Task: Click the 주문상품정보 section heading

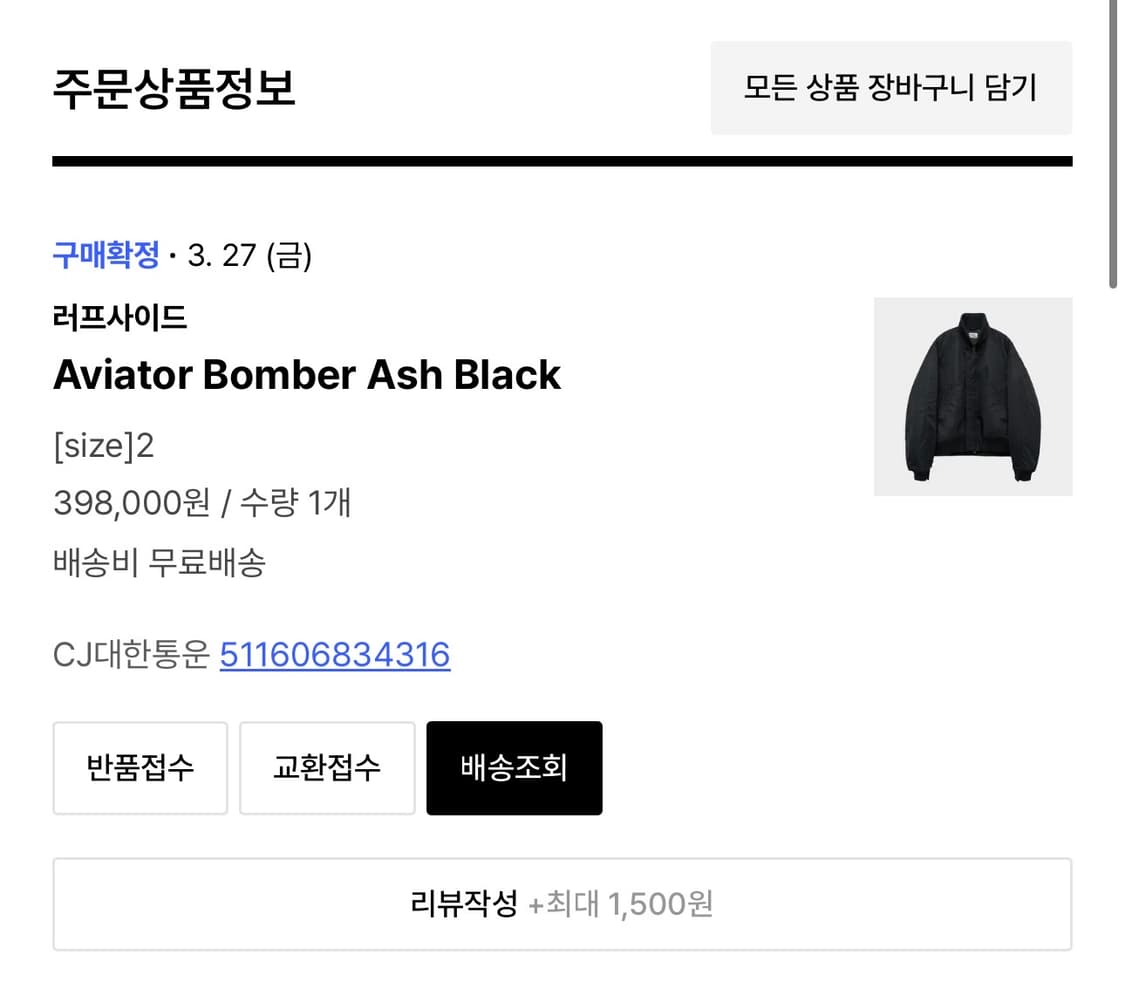Action: click(x=174, y=88)
